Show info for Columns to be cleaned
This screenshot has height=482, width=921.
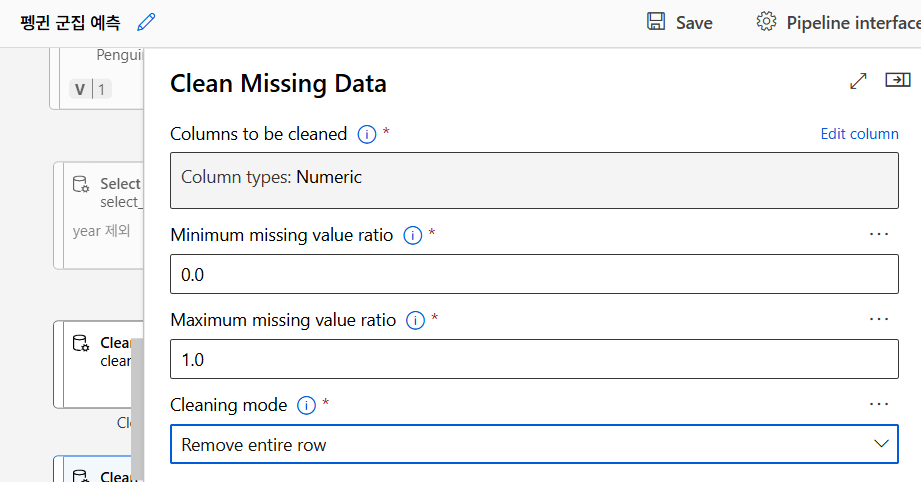point(367,134)
